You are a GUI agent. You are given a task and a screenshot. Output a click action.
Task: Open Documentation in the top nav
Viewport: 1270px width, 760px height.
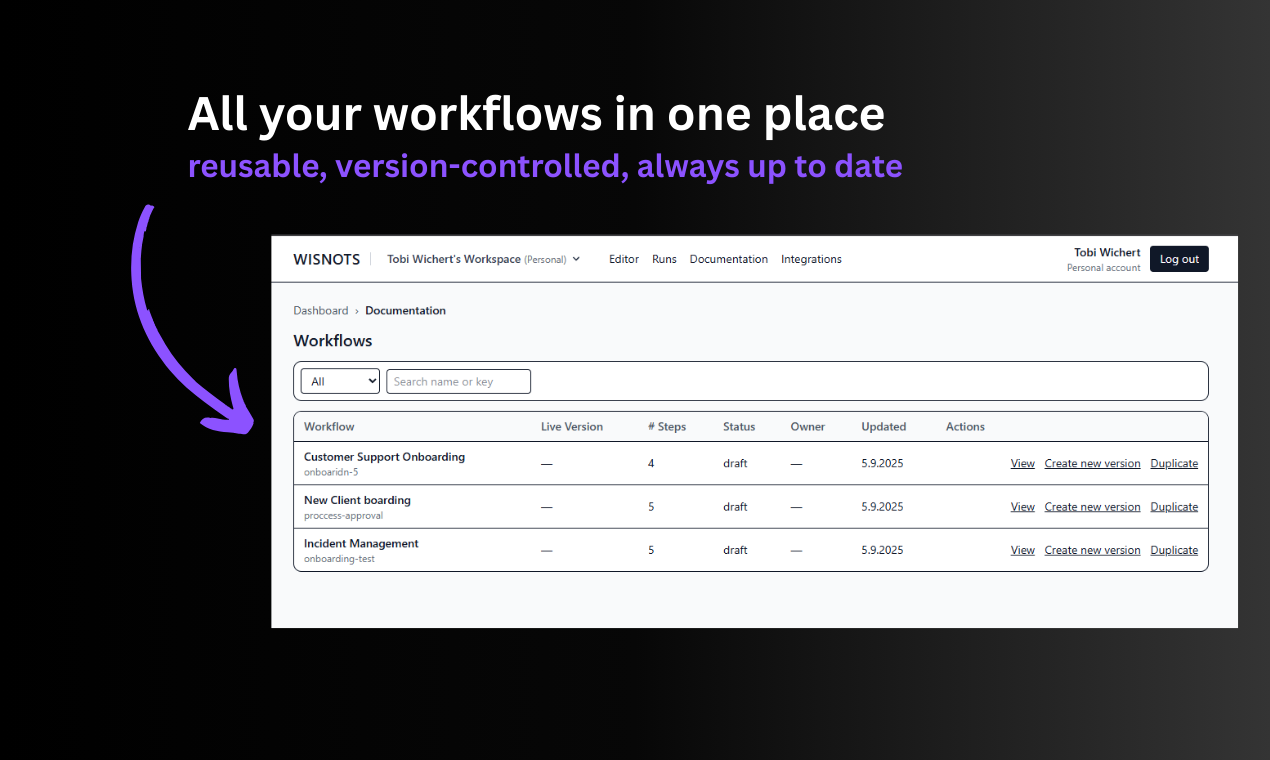[729, 259]
